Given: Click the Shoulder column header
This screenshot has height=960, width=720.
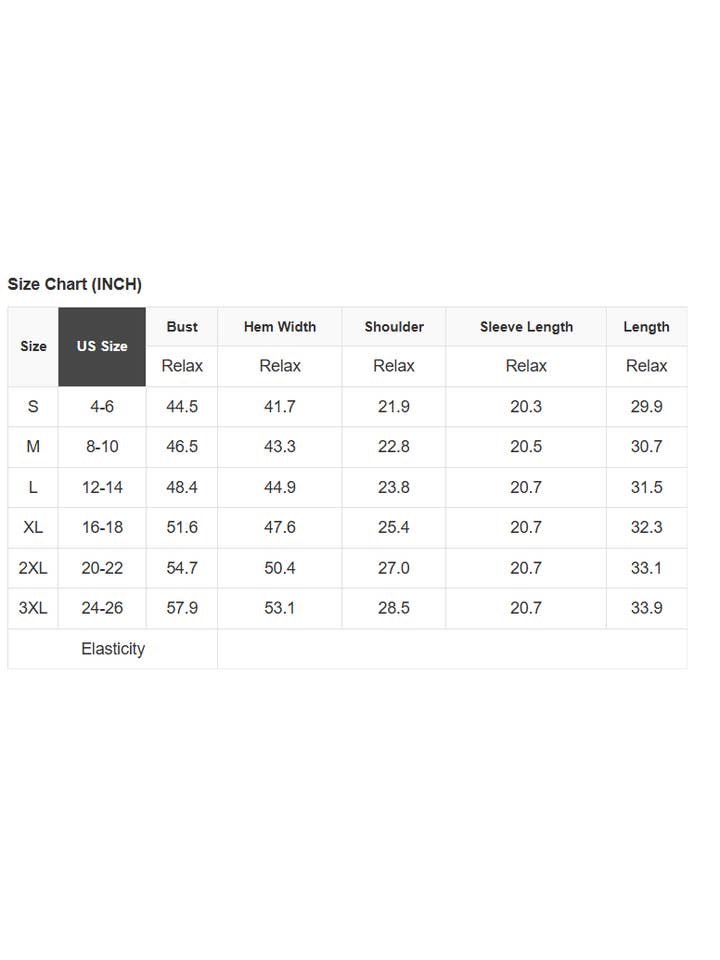Looking at the screenshot, I should click(x=394, y=326).
